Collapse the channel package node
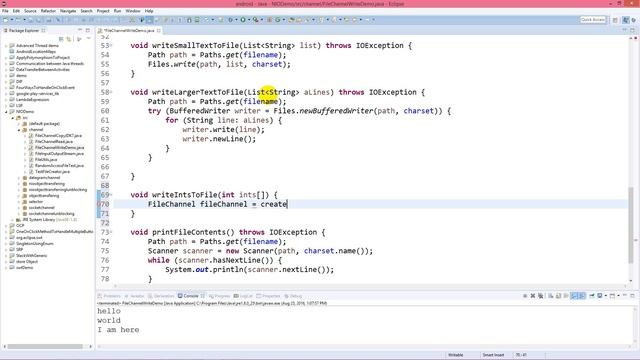The width and height of the screenshot is (640, 360). click(19, 129)
